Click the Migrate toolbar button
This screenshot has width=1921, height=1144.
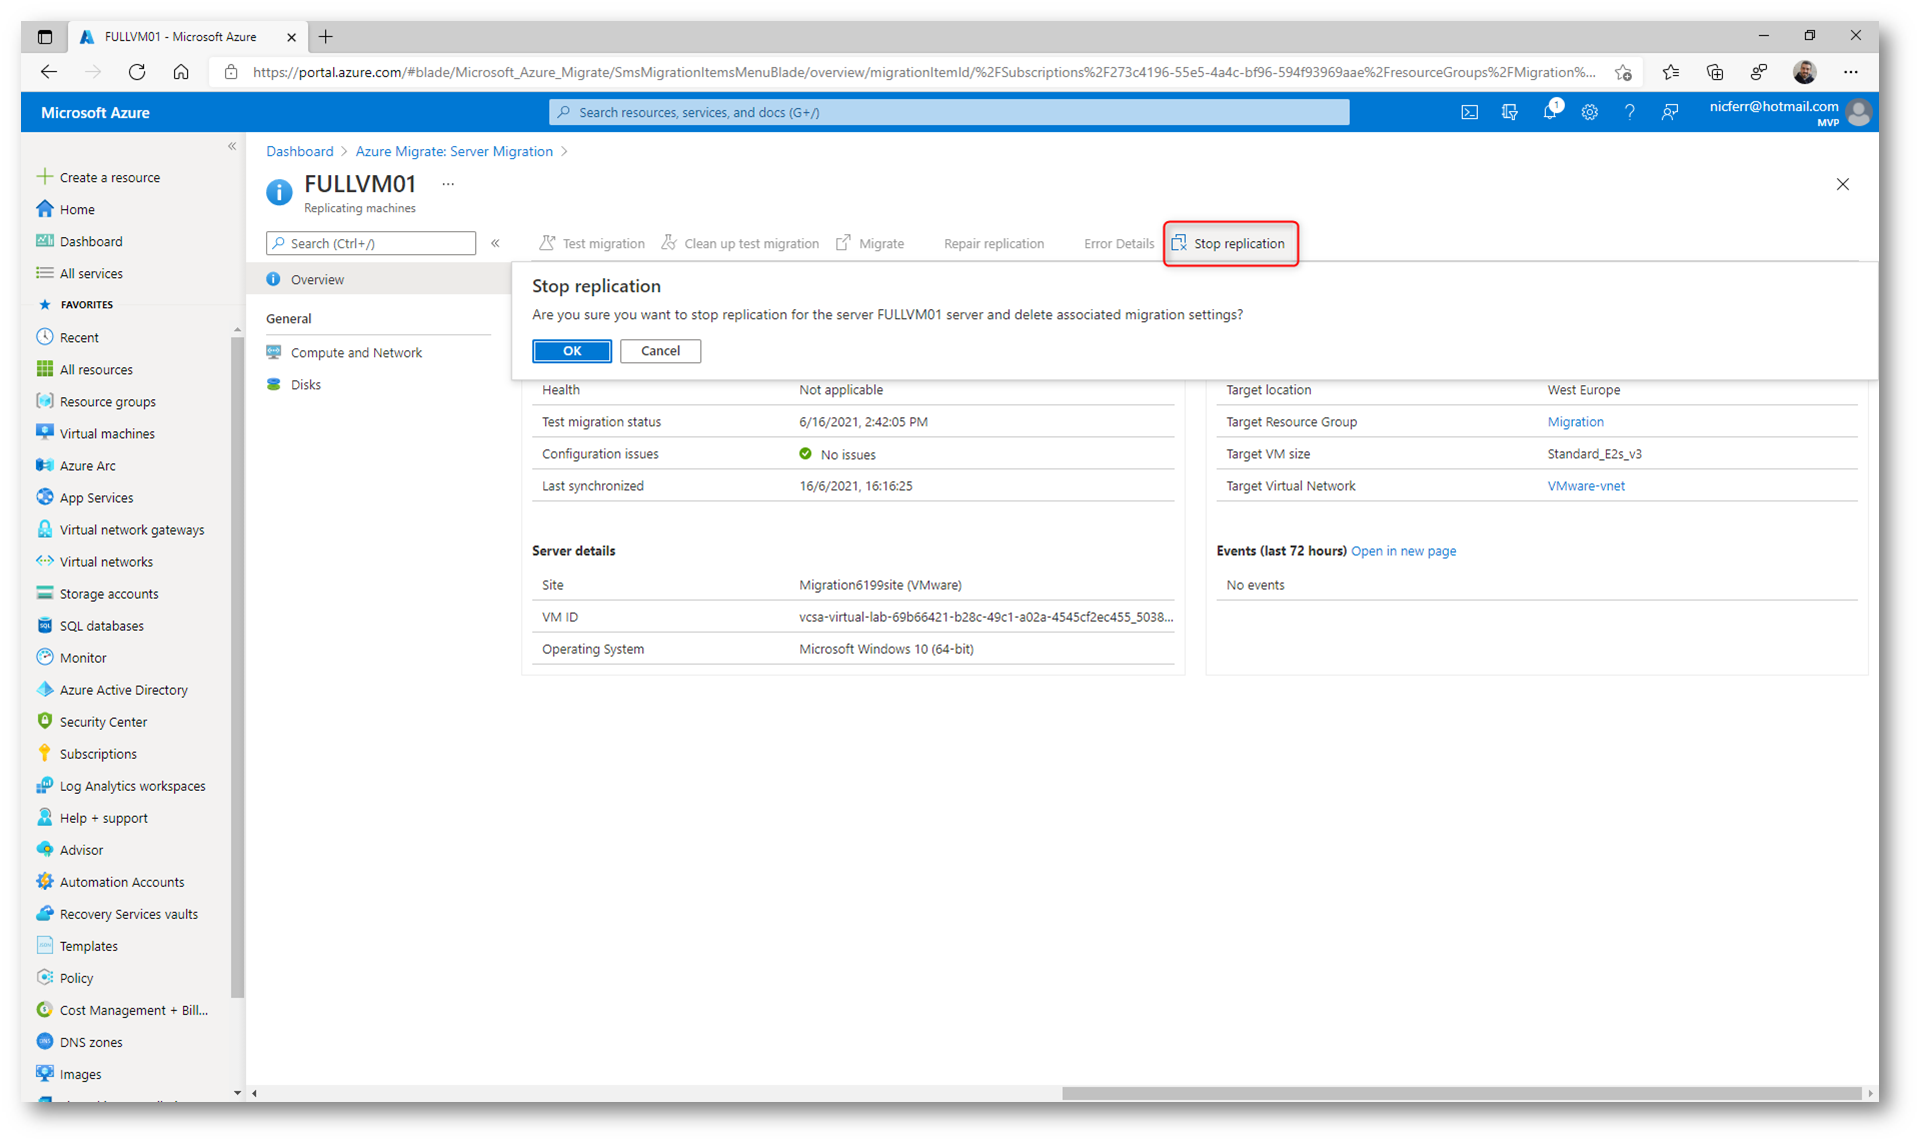870,243
